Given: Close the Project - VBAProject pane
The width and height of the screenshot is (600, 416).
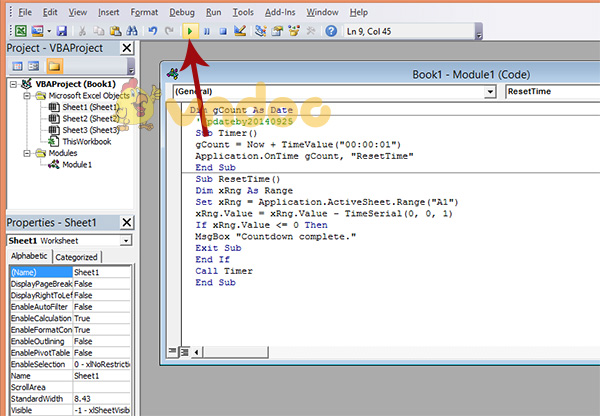Looking at the screenshot, I should point(127,48).
